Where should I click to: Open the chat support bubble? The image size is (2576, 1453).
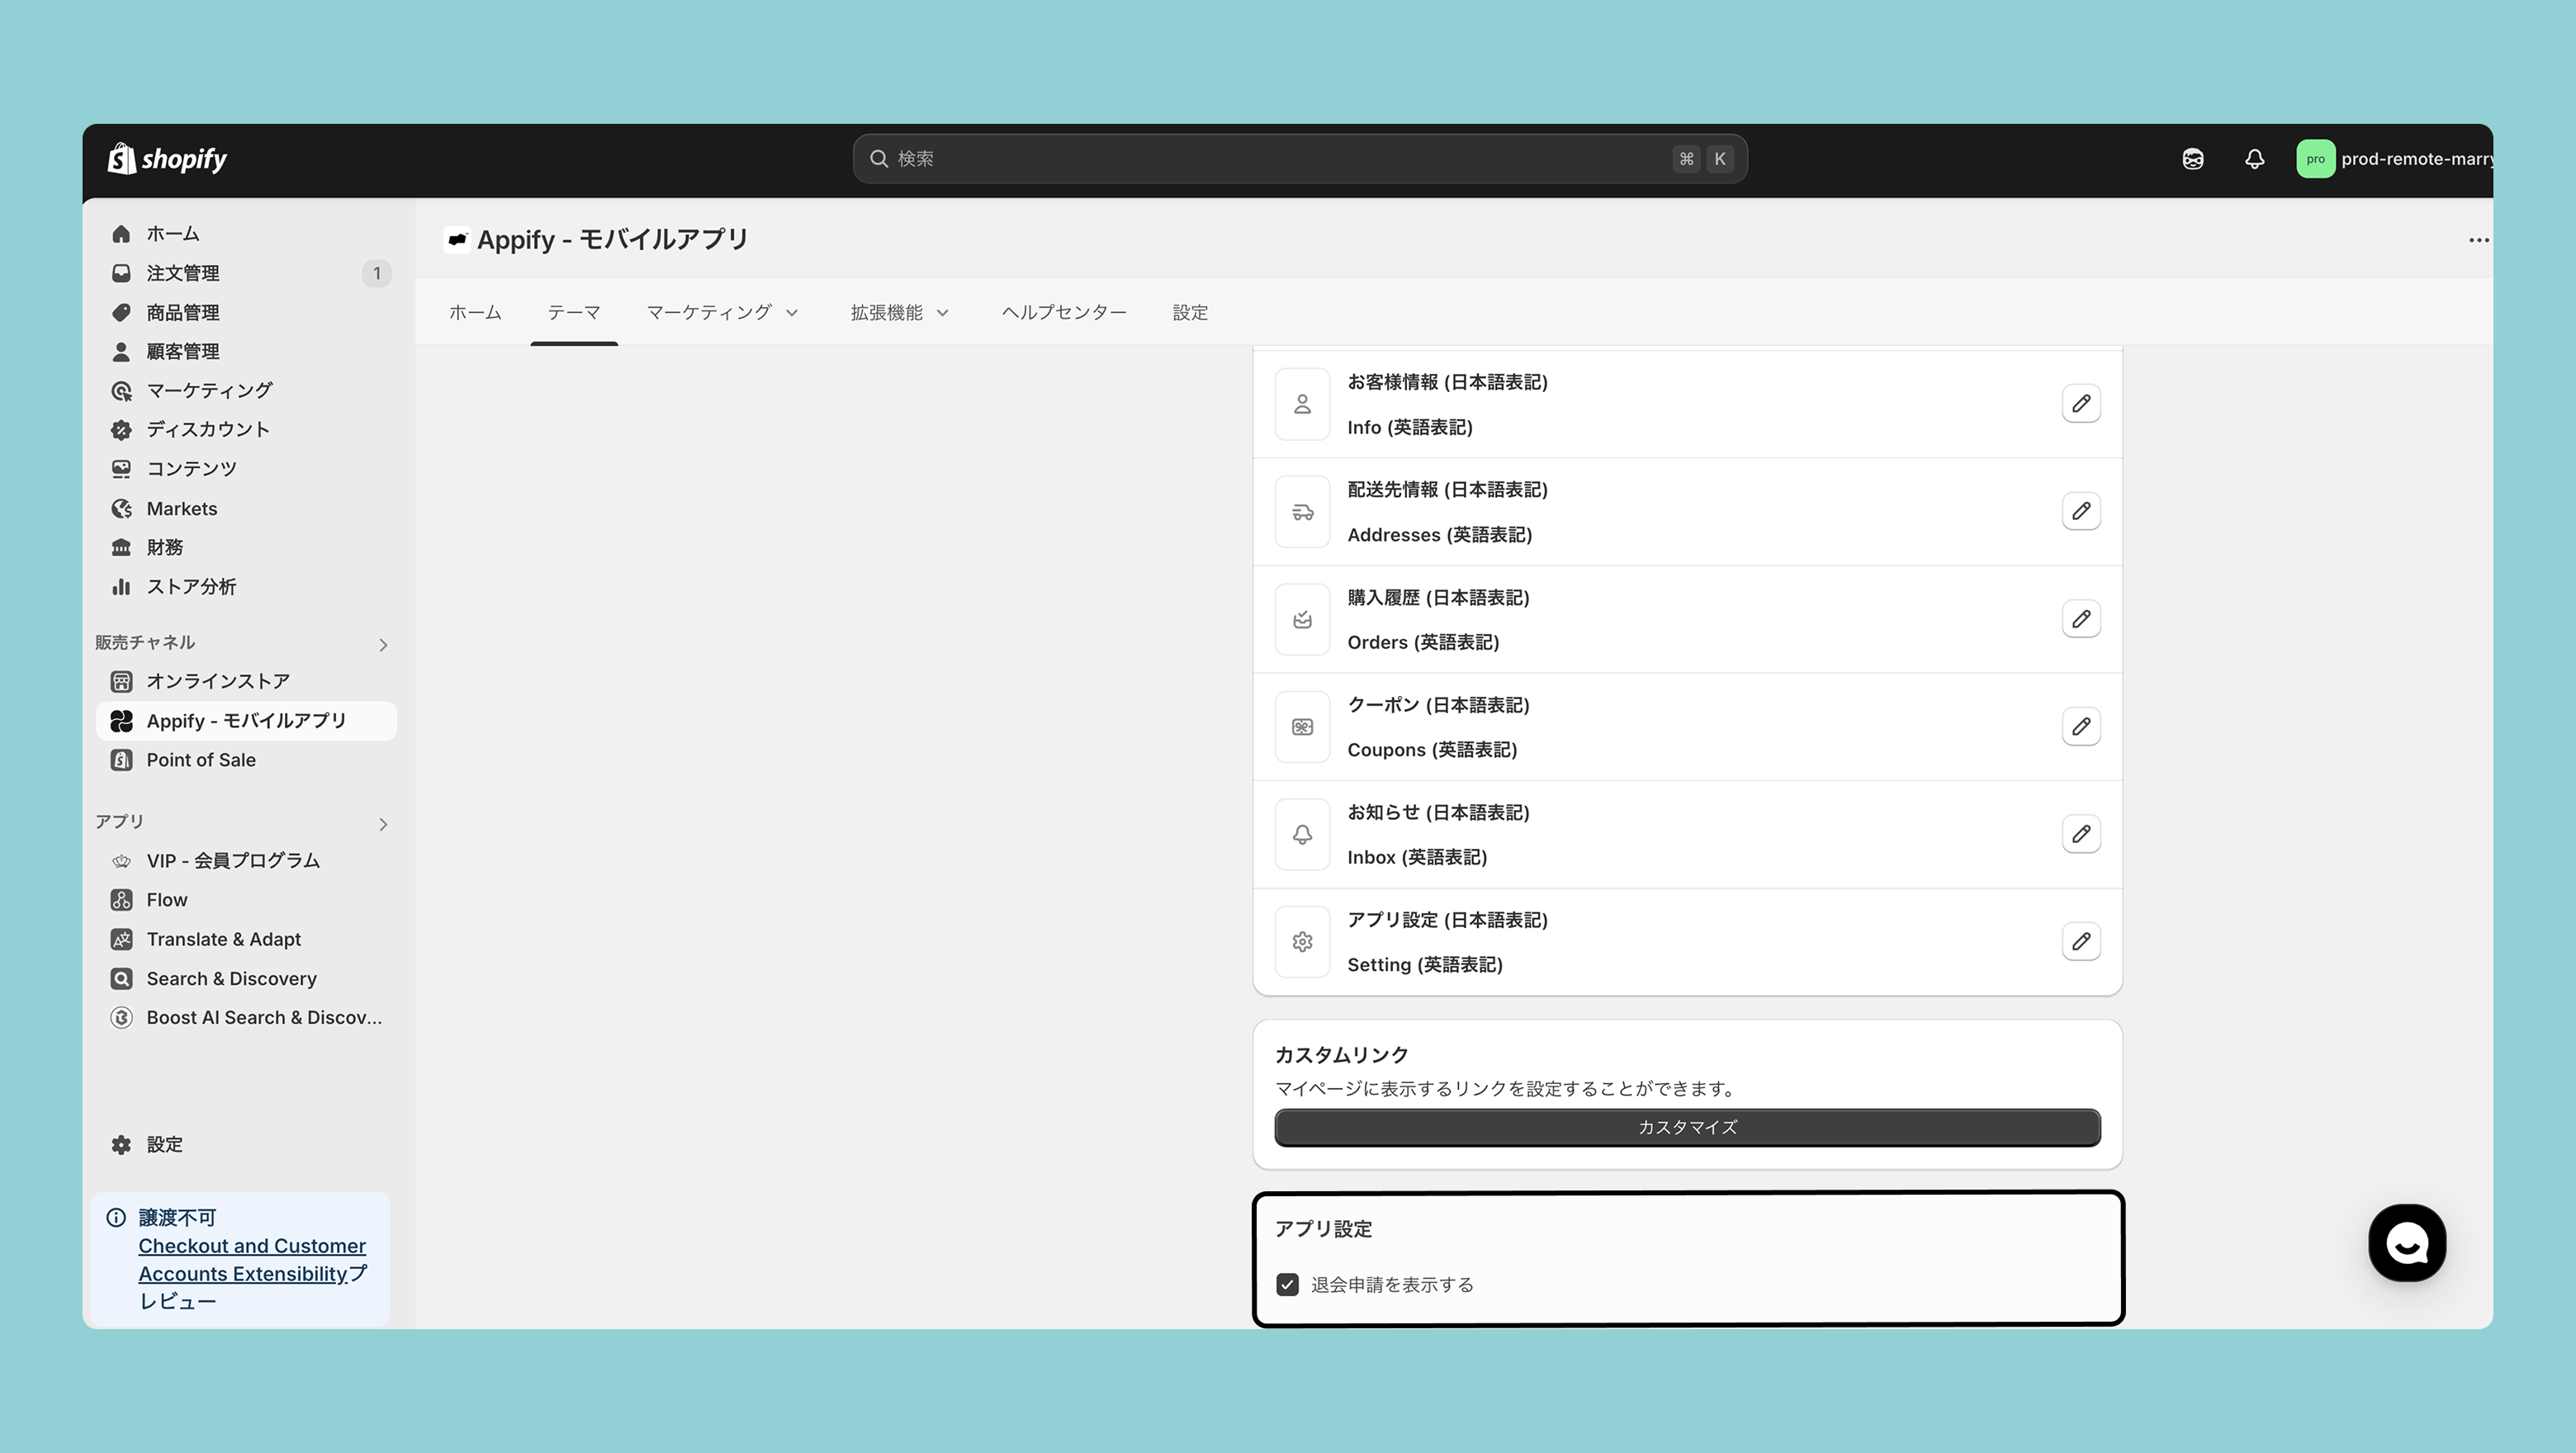[2407, 1243]
